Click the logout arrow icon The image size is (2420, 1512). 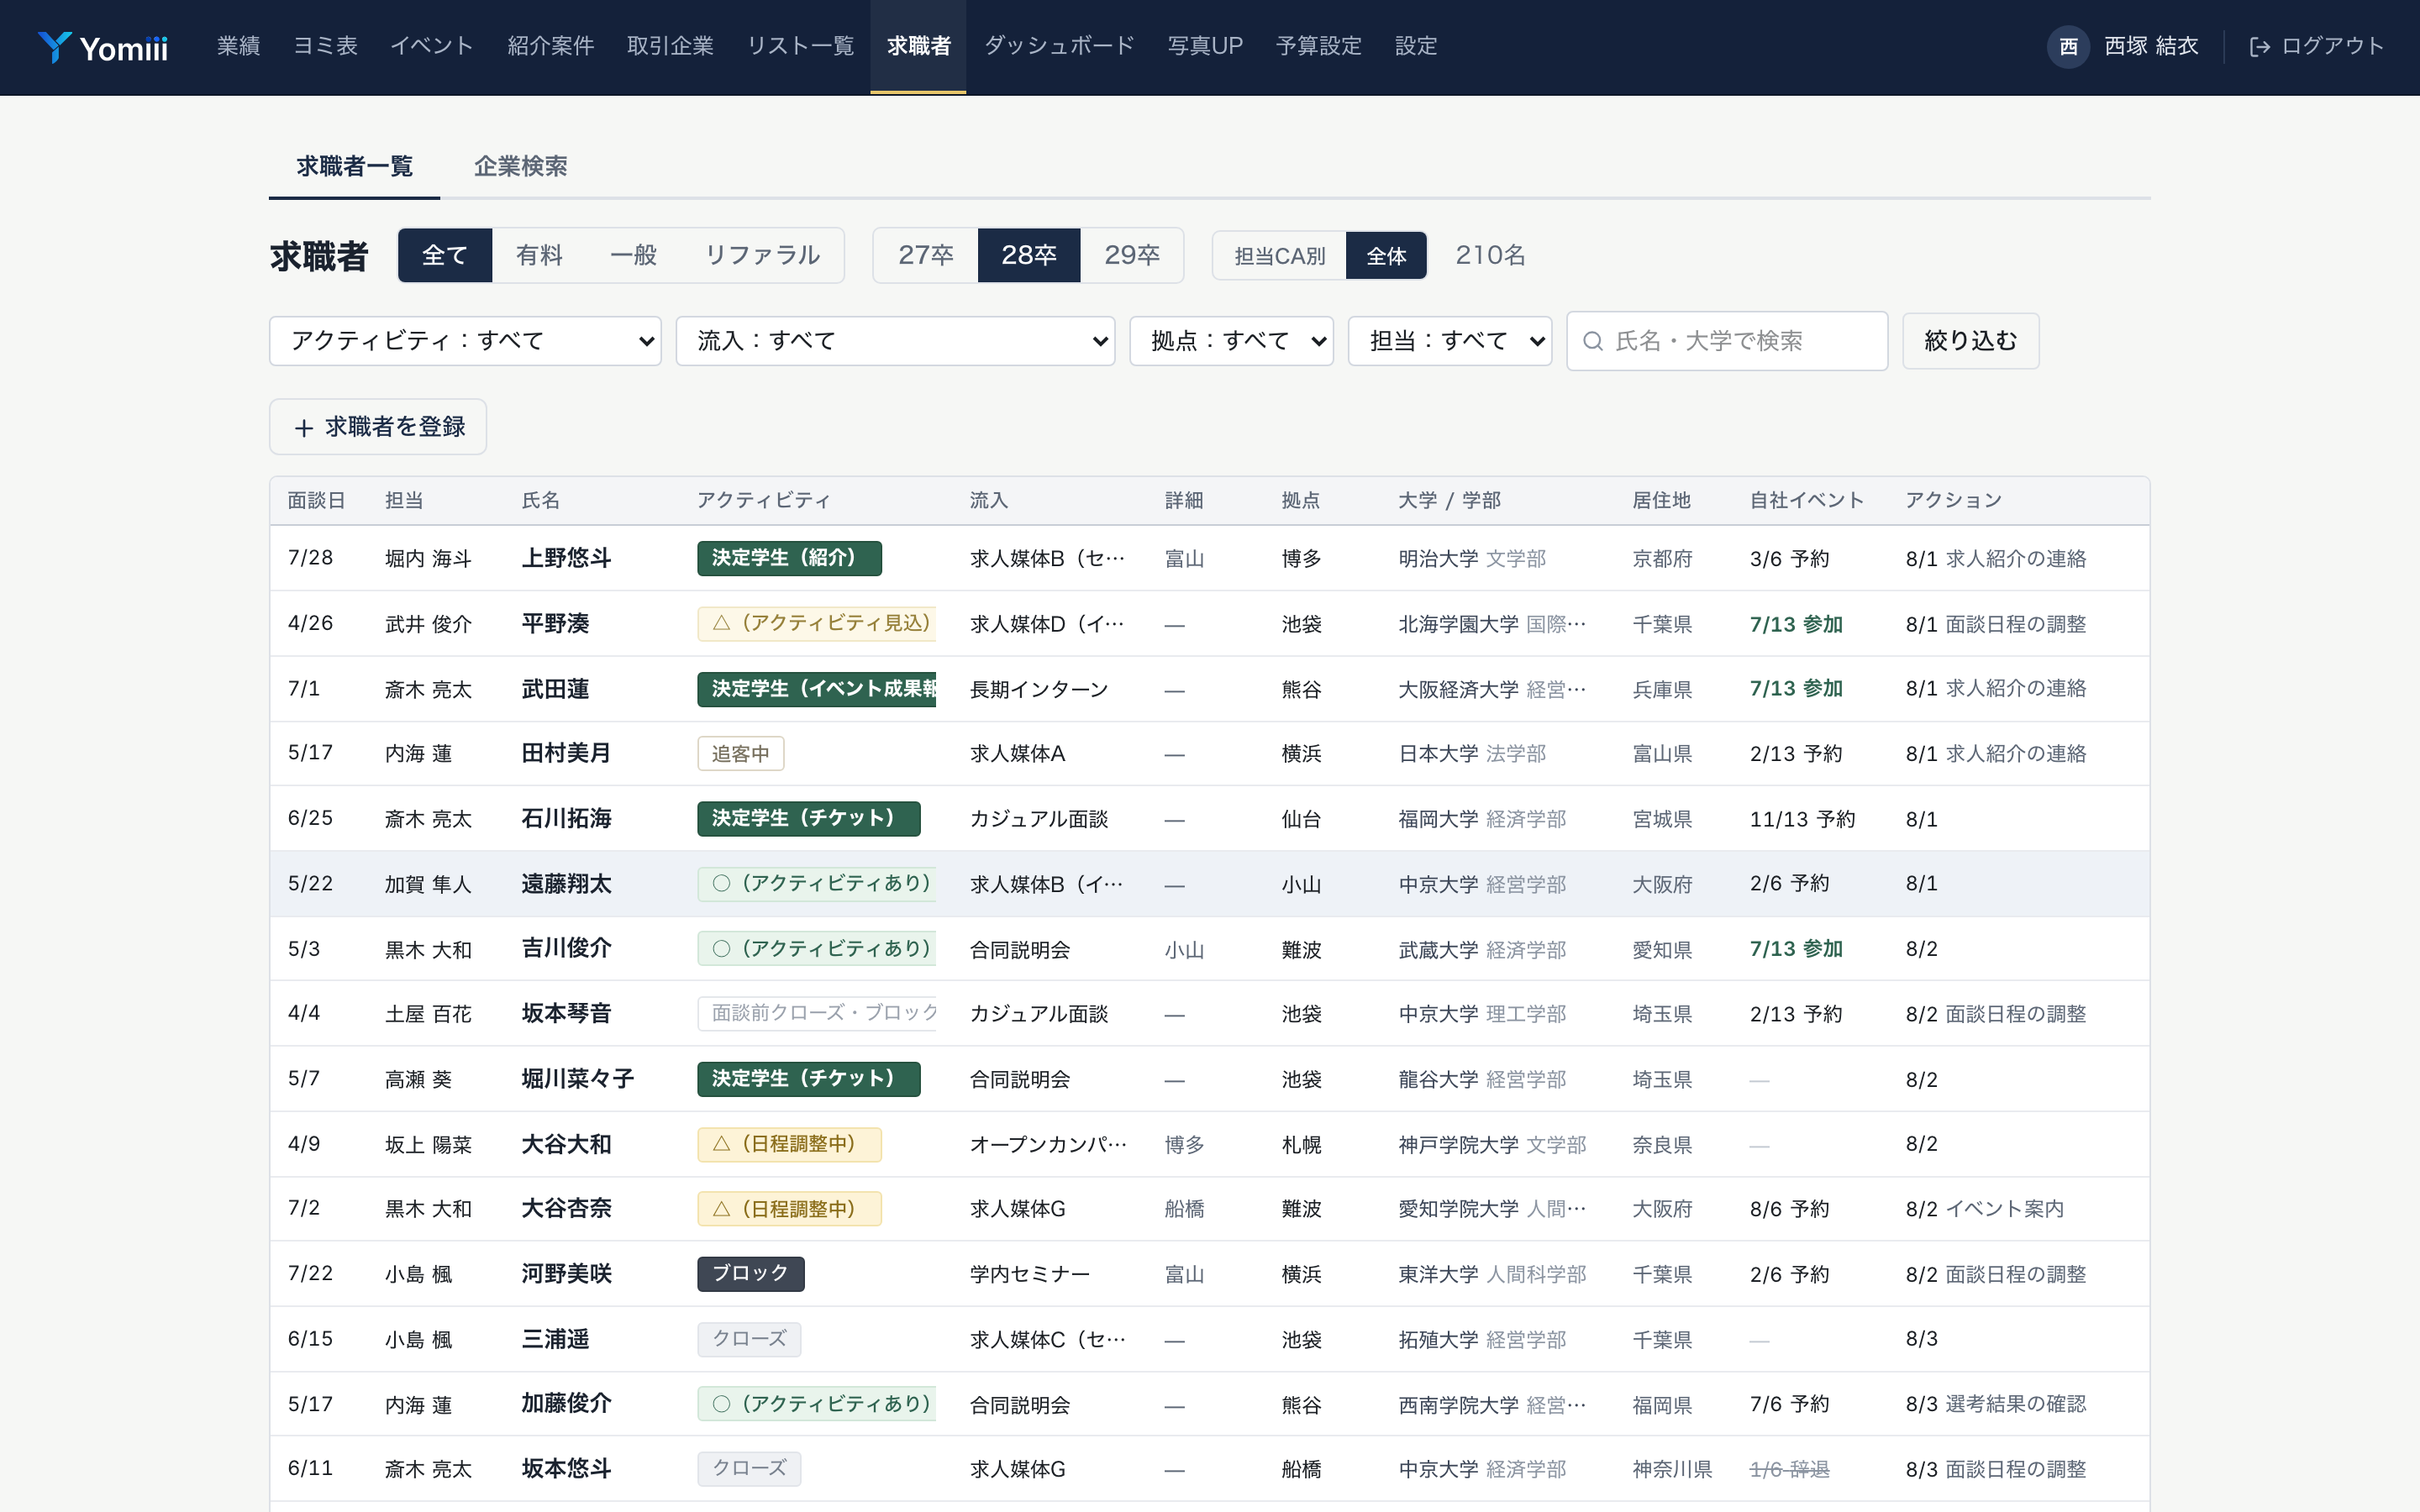pyautogui.click(x=2259, y=47)
